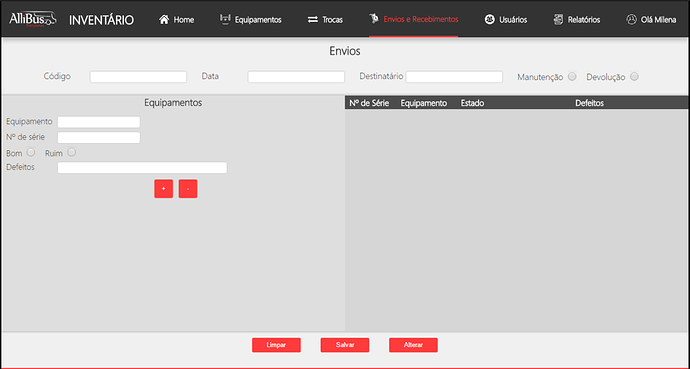Screen dimensions: 690x369
Task: Click the Equipamentos icon in navbar
Action: (225, 19)
